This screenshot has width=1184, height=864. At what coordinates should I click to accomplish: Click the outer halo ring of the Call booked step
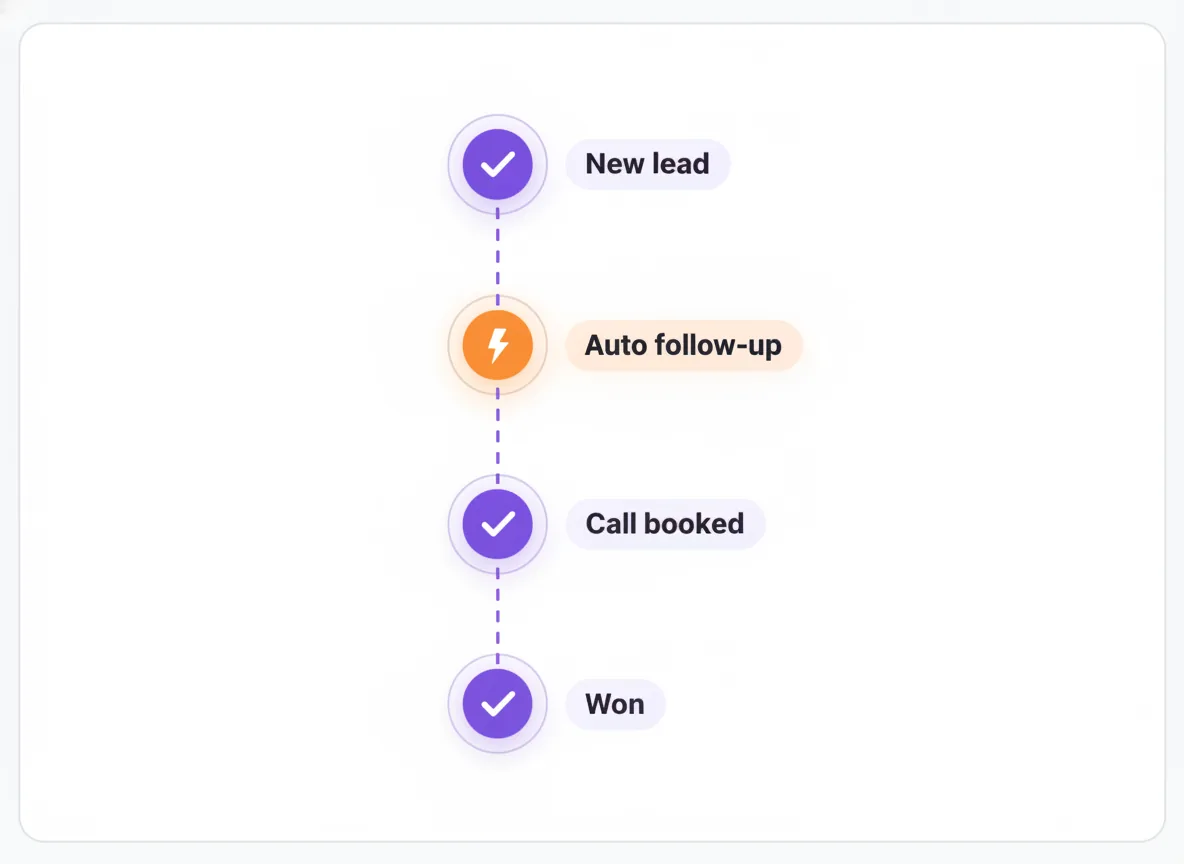pos(455,524)
